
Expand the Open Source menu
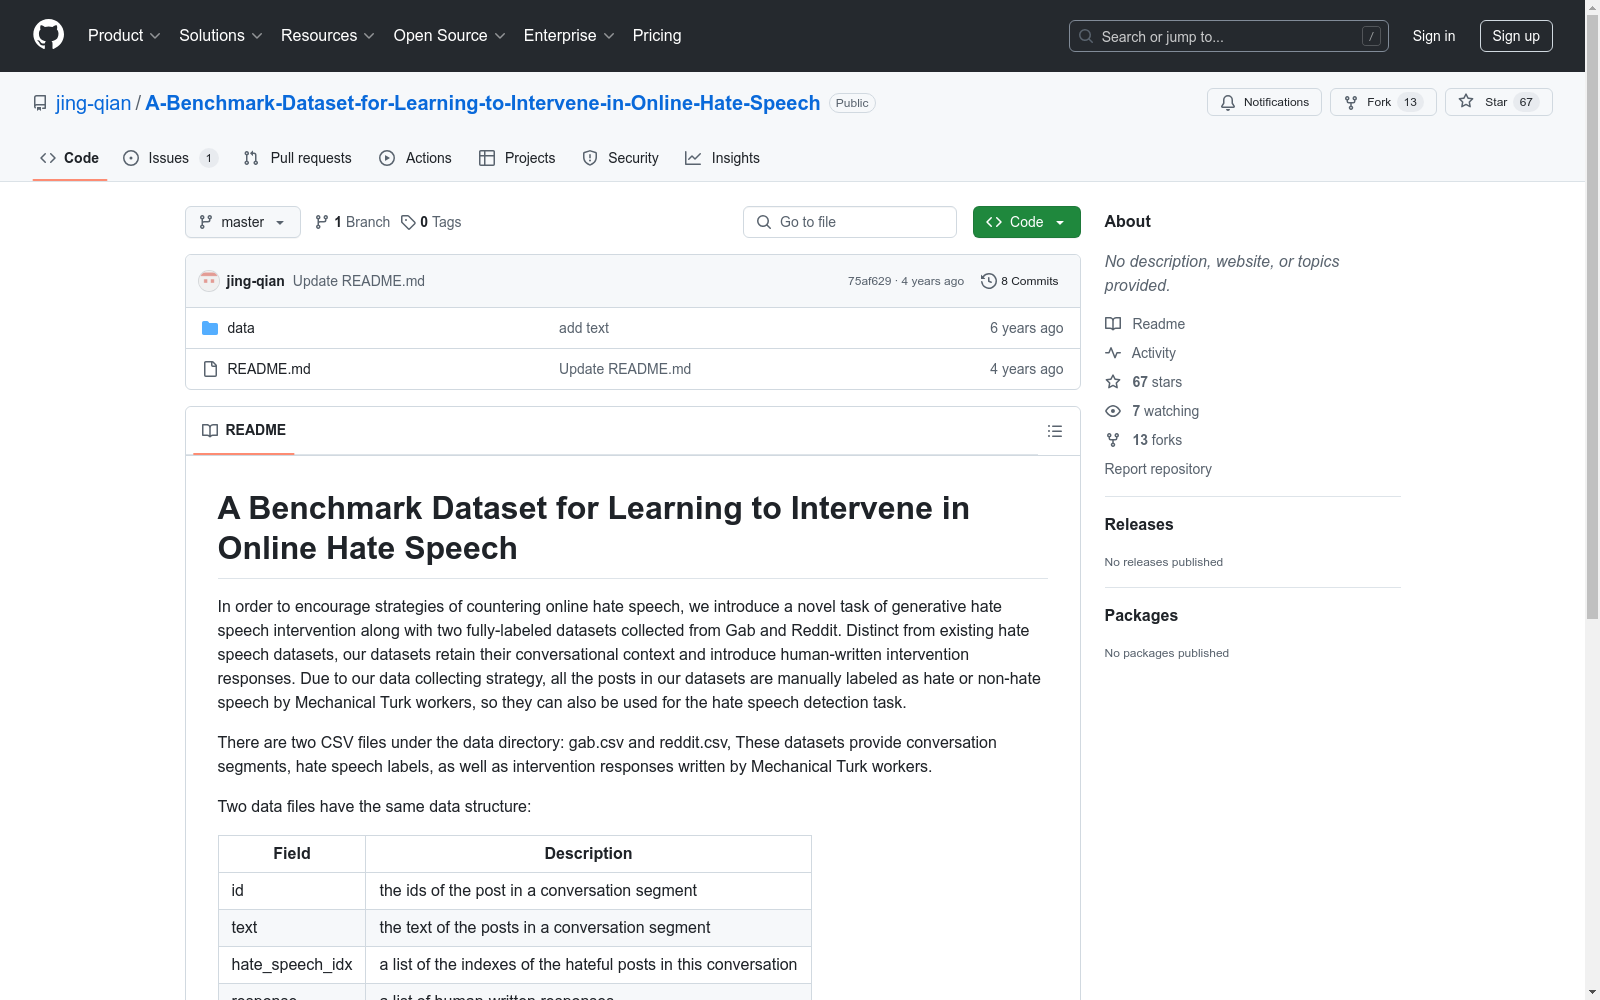pyautogui.click(x=450, y=36)
